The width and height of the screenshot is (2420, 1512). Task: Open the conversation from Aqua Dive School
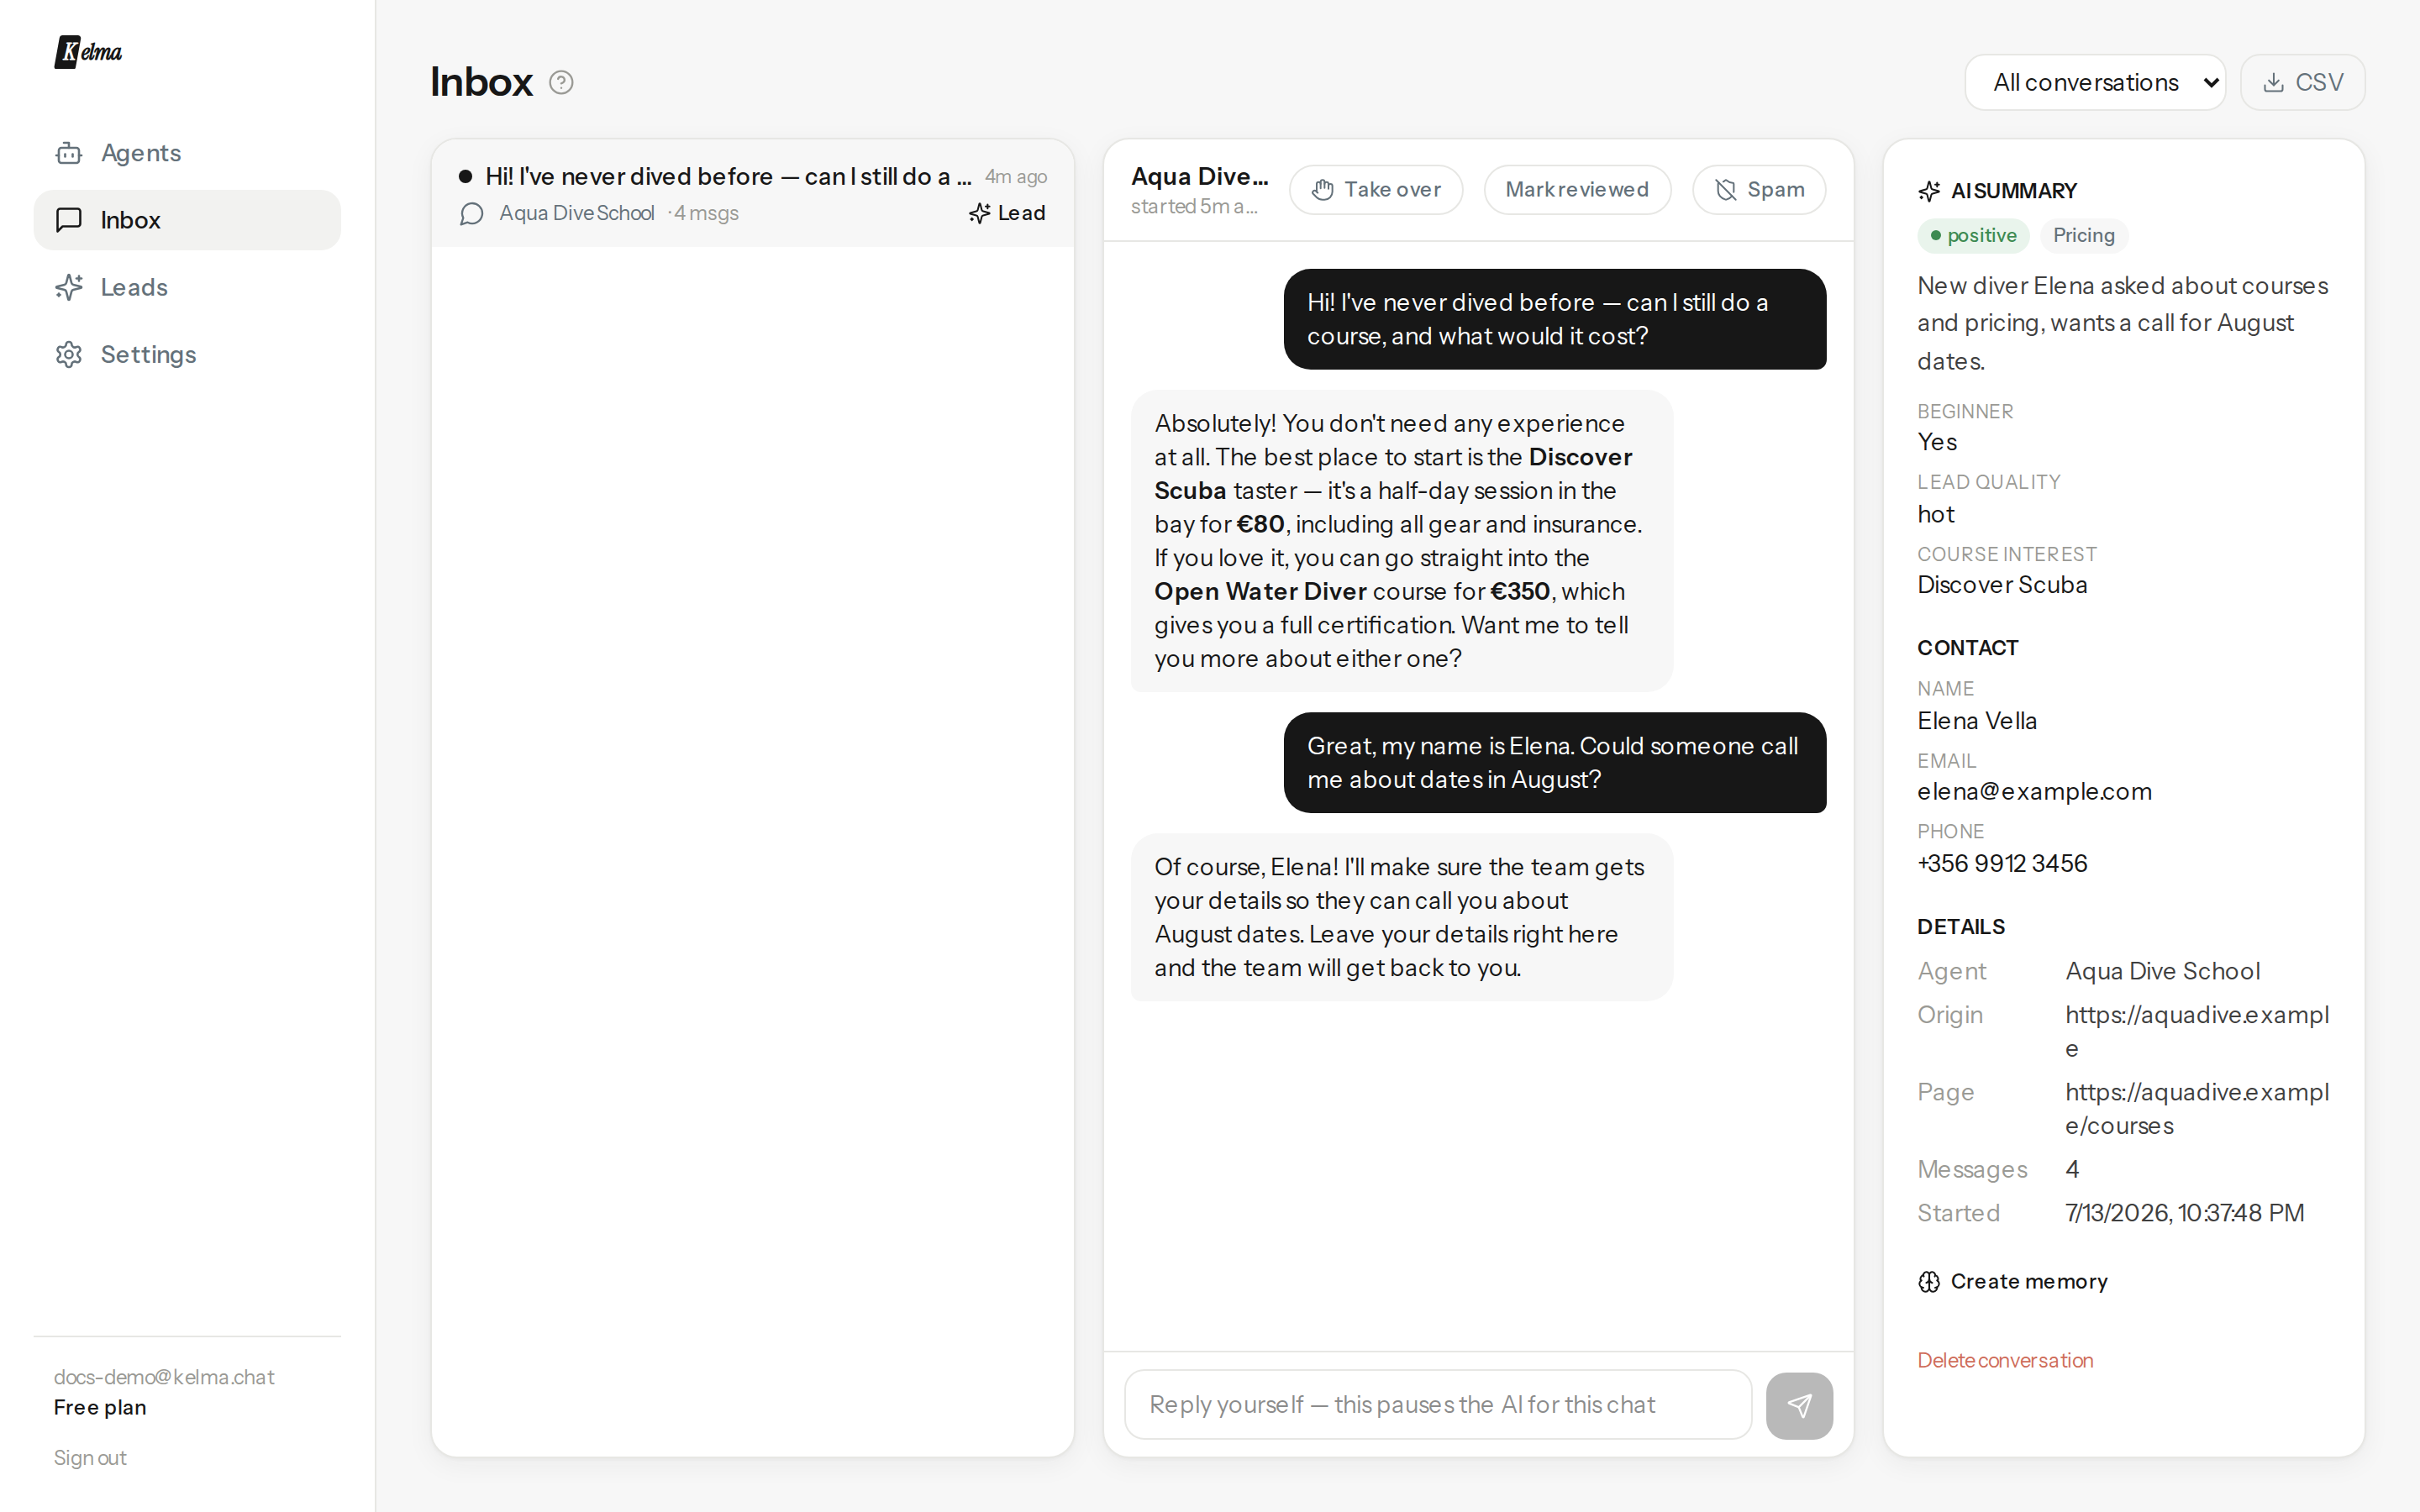753,194
